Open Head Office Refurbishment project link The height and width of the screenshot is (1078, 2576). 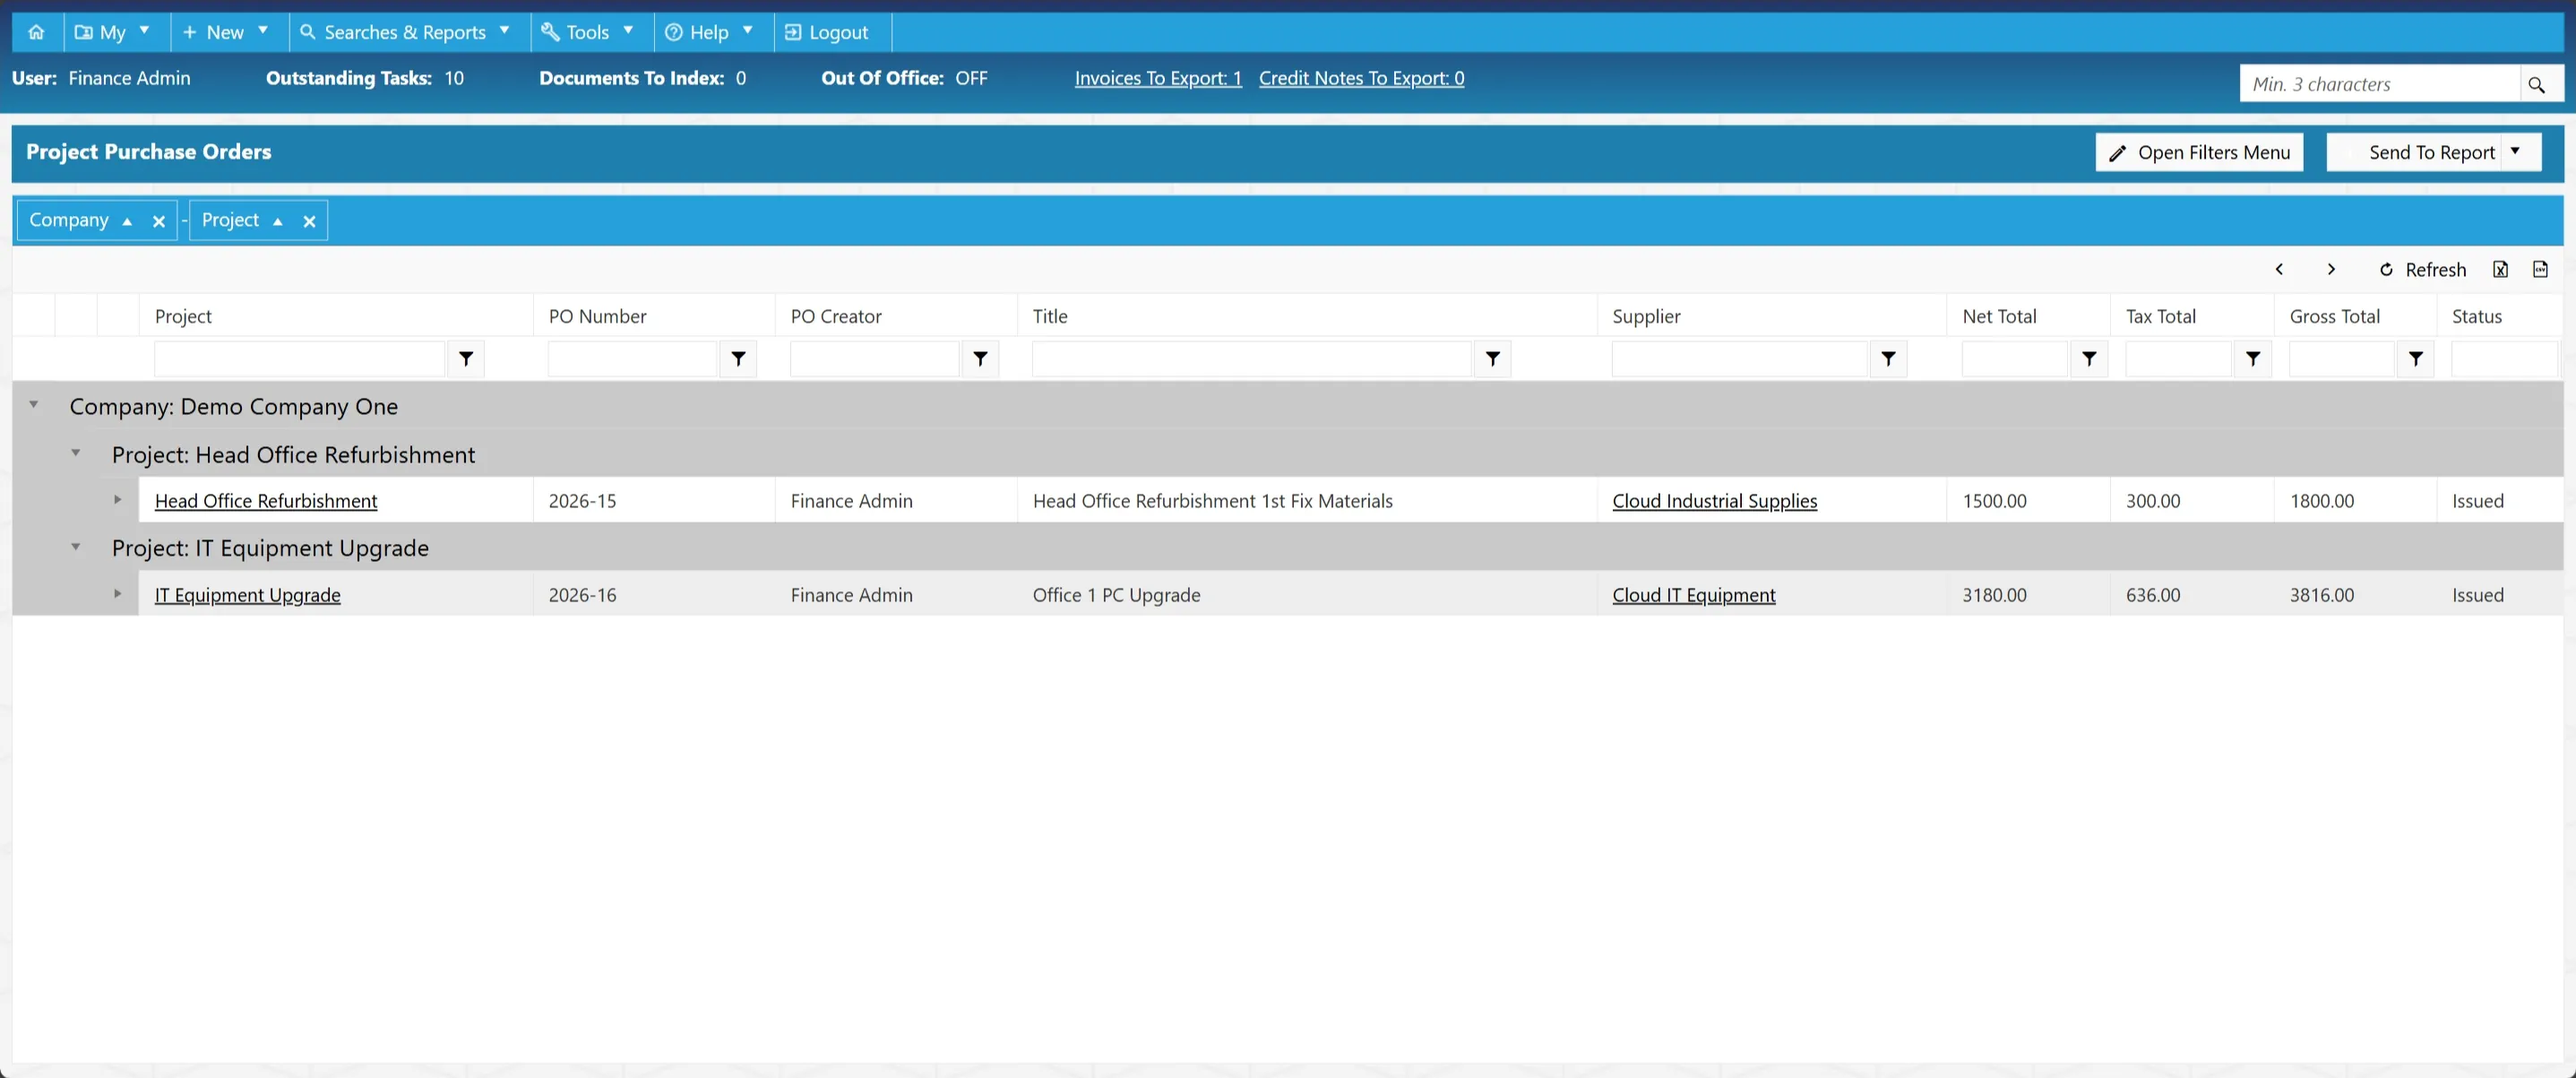(266, 501)
